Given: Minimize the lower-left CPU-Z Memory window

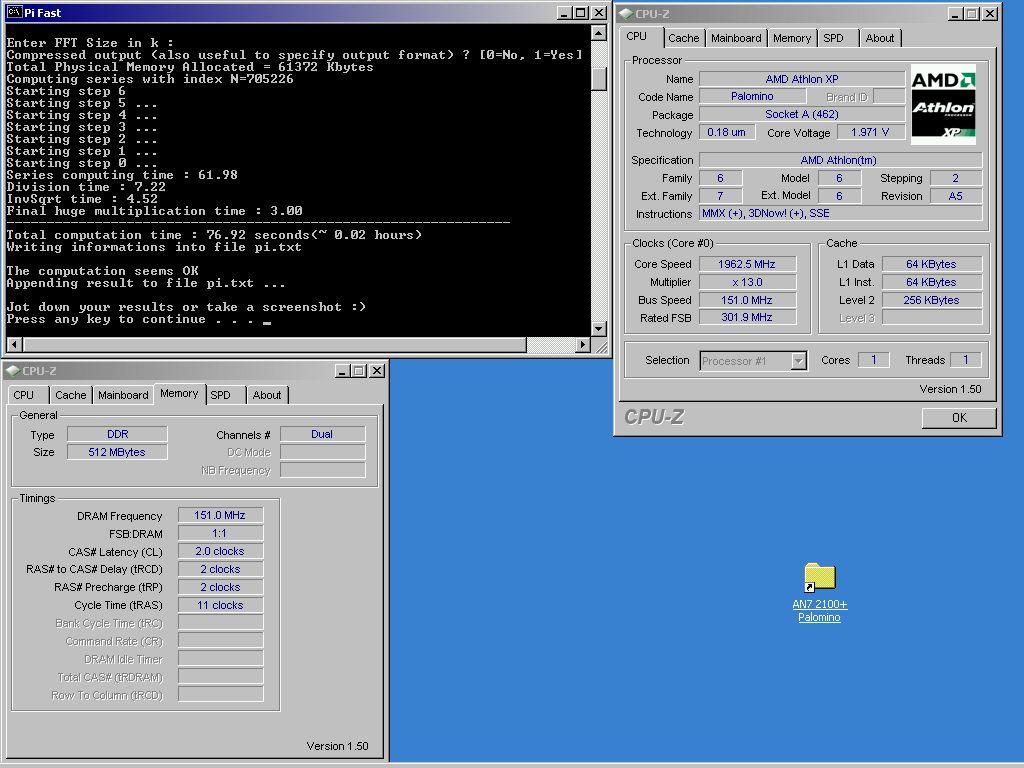Looking at the screenshot, I should click(342, 370).
